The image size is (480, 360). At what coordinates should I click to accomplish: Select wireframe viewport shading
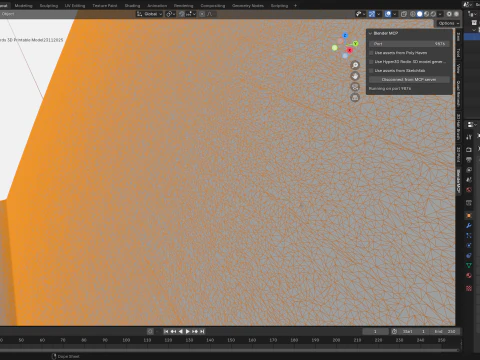(413, 14)
